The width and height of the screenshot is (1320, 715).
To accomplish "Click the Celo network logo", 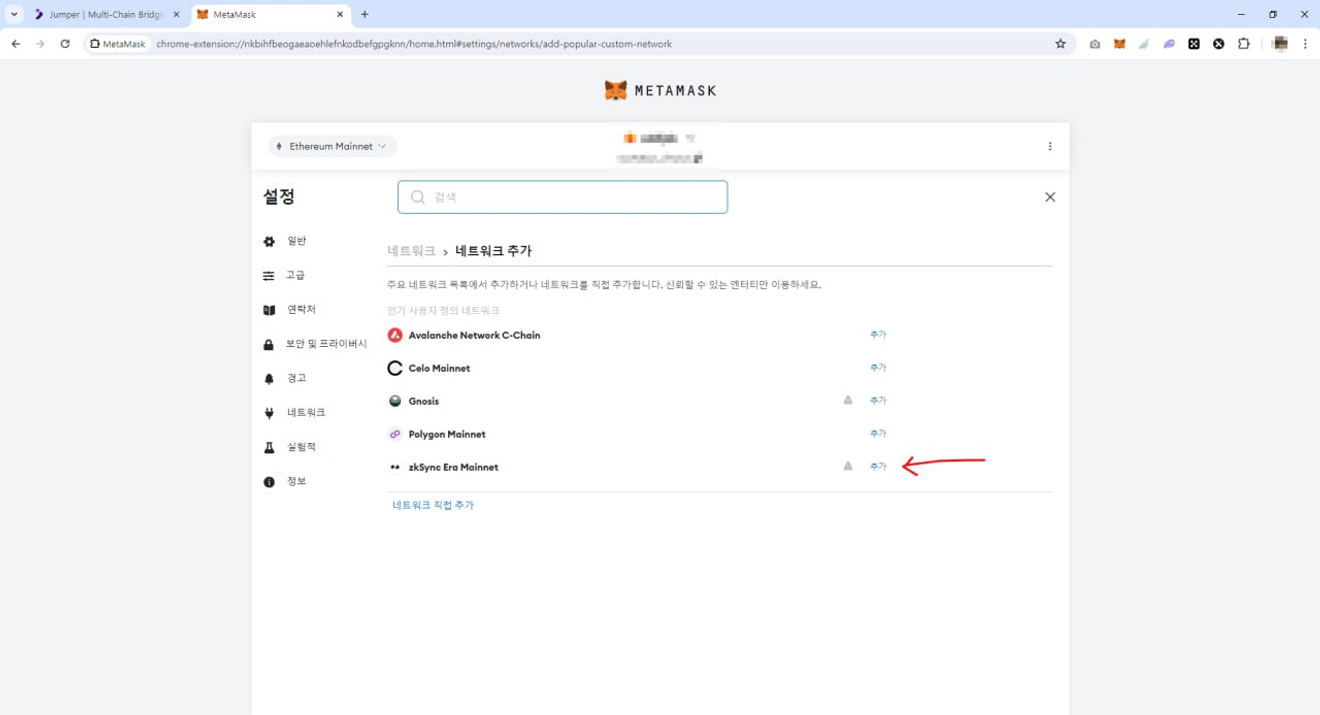I will (x=395, y=368).
